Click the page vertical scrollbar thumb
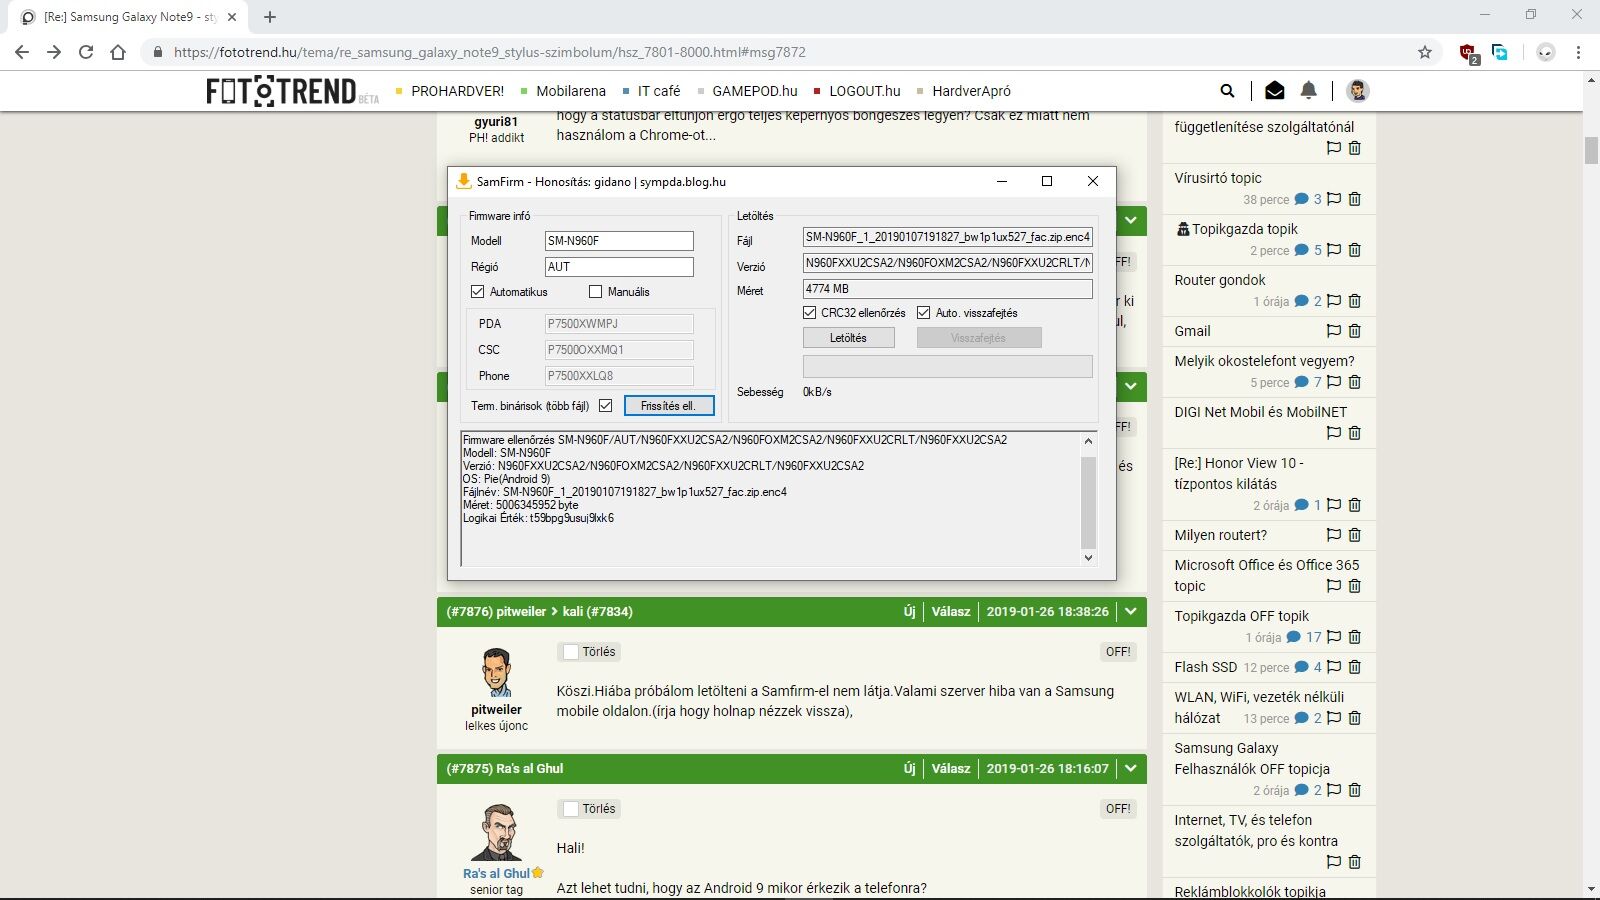The width and height of the screenshot is (1600, 900). (1591, 151)
